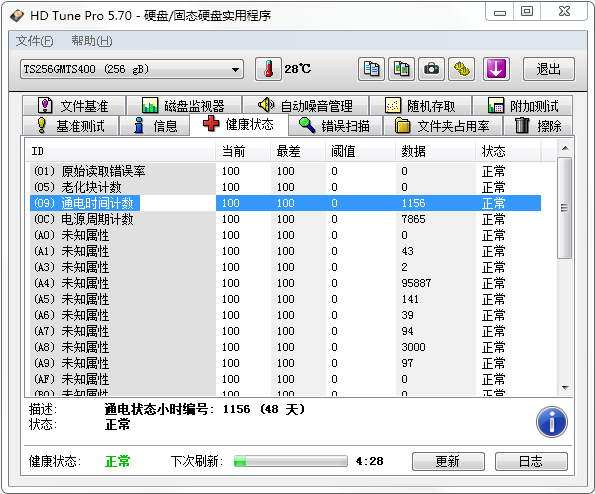Select row (01) 原始读取错误率
Image resolution: width=595 pixels, height=494 pixels.
click(x=285, y=171)
